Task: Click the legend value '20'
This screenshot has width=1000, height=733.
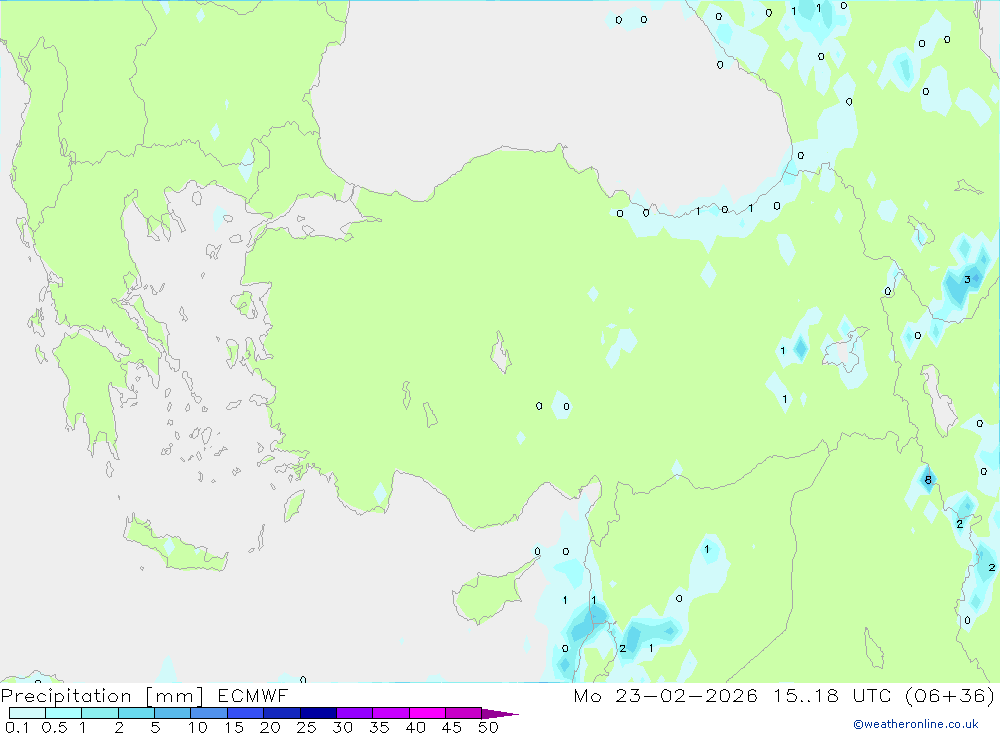Action: [270, 727]
